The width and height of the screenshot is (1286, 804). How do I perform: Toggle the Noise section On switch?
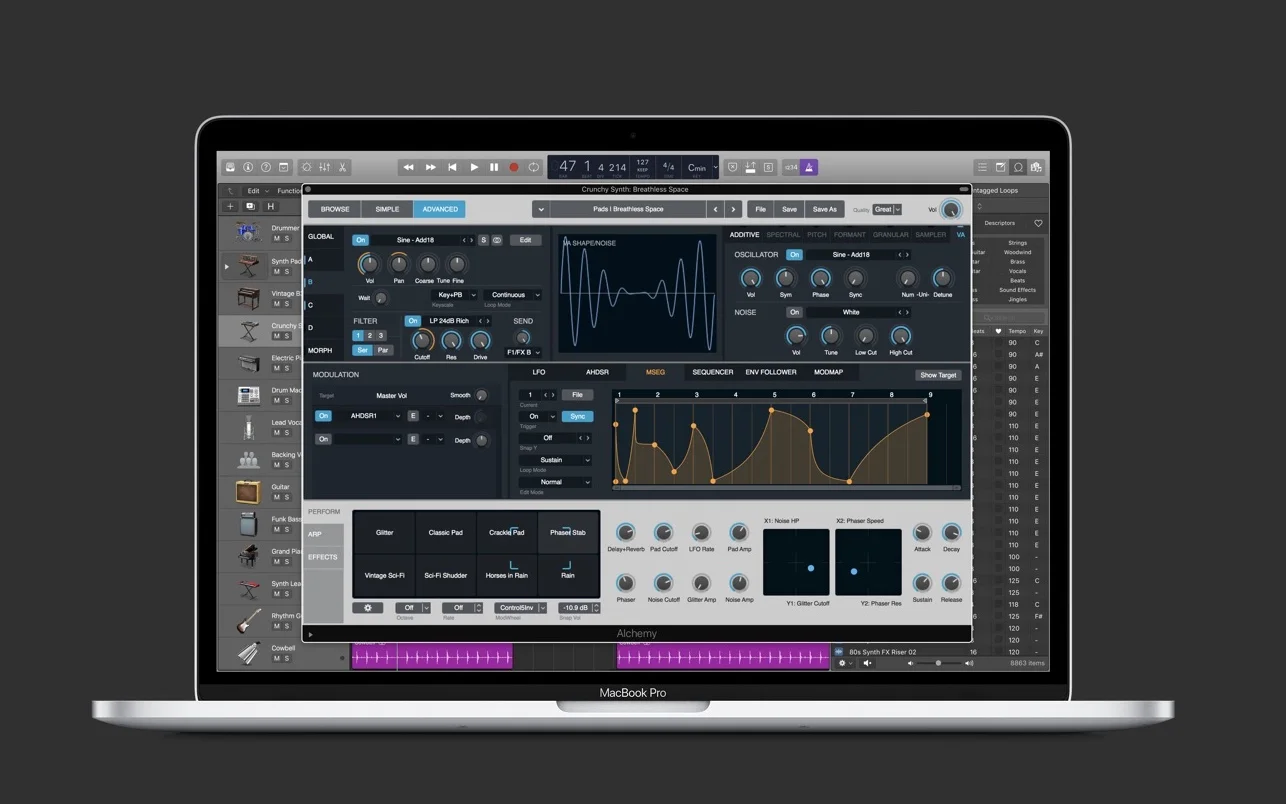click(794, 312)
